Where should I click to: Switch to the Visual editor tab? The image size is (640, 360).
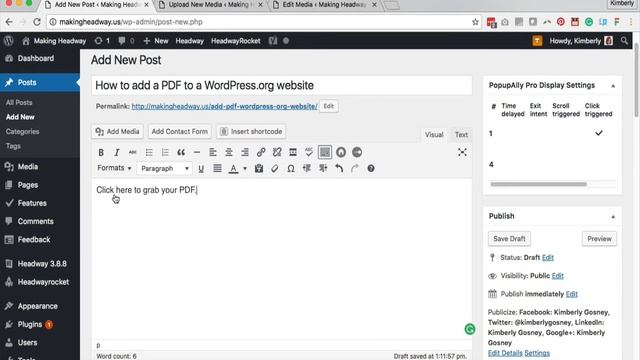[434, 135]
